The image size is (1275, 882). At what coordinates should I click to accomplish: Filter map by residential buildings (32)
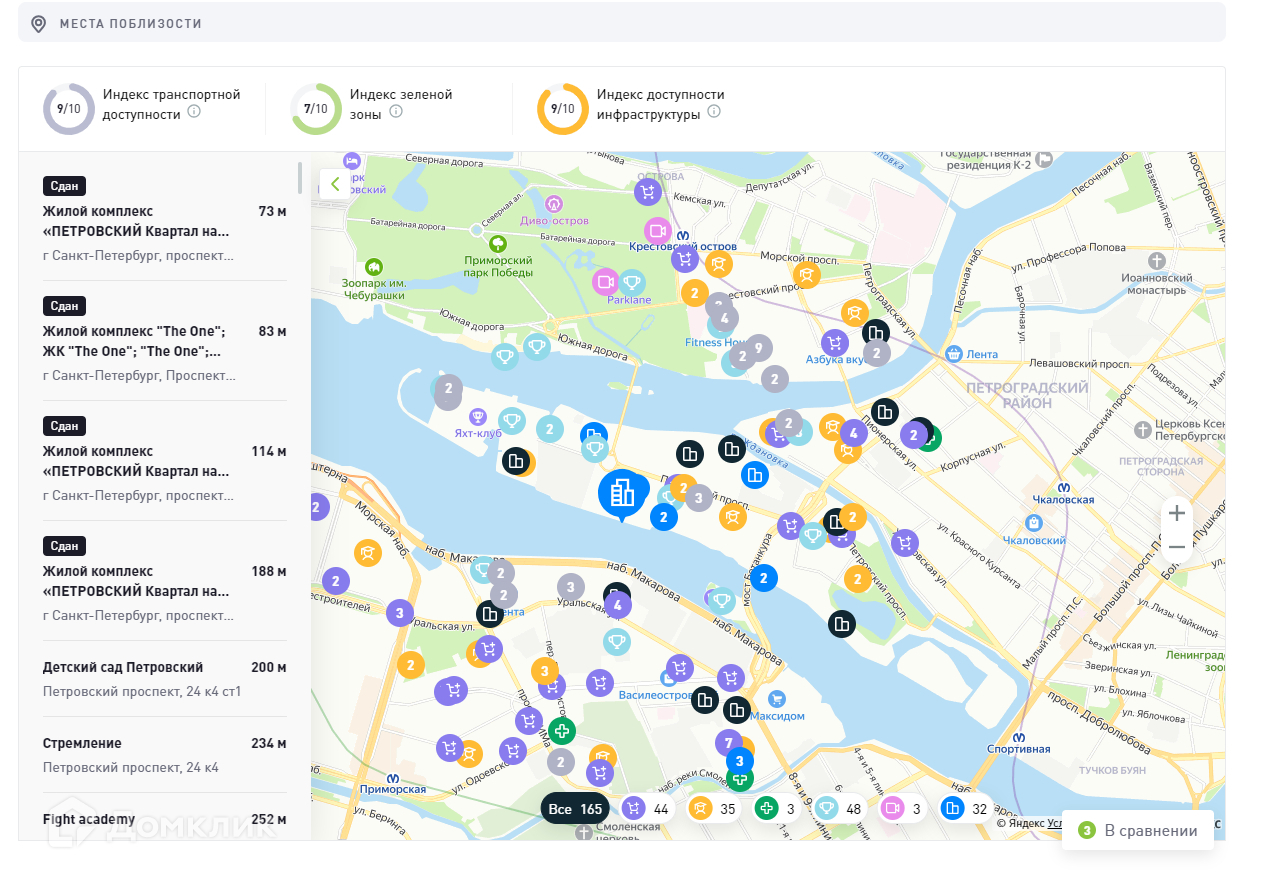pos(965,808)
